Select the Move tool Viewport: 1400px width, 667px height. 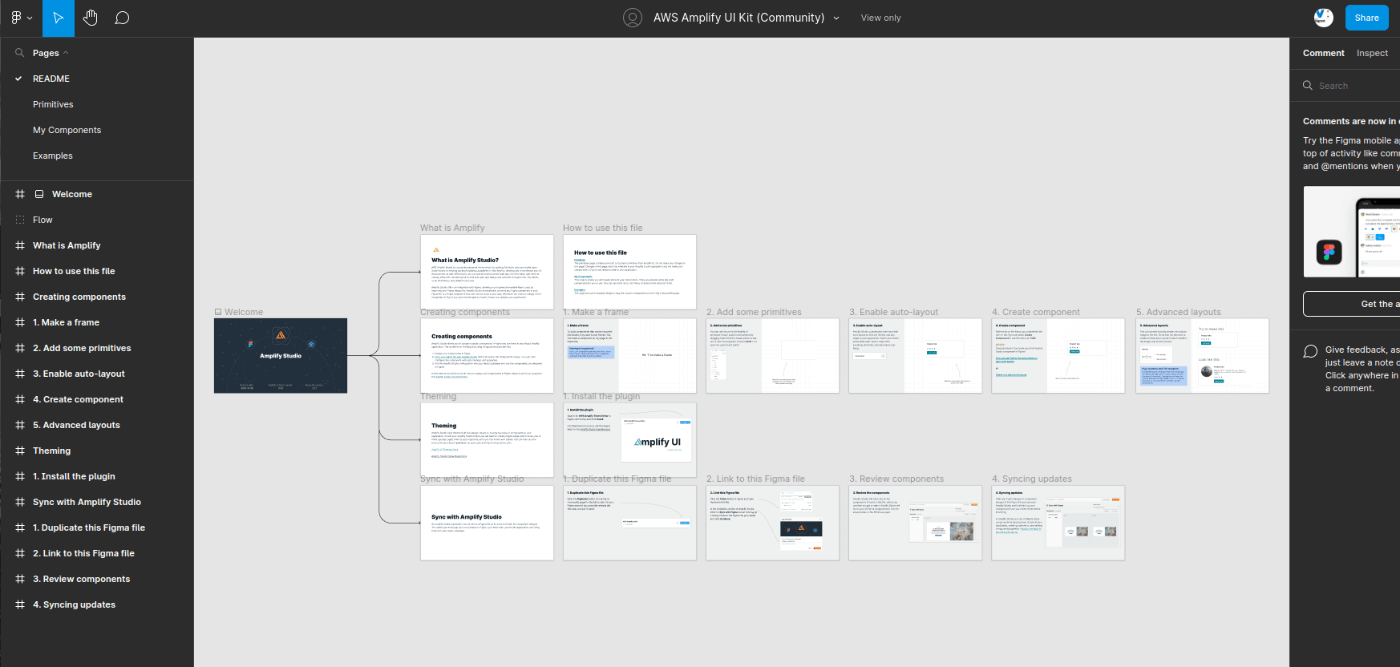(x=58, y=18)
